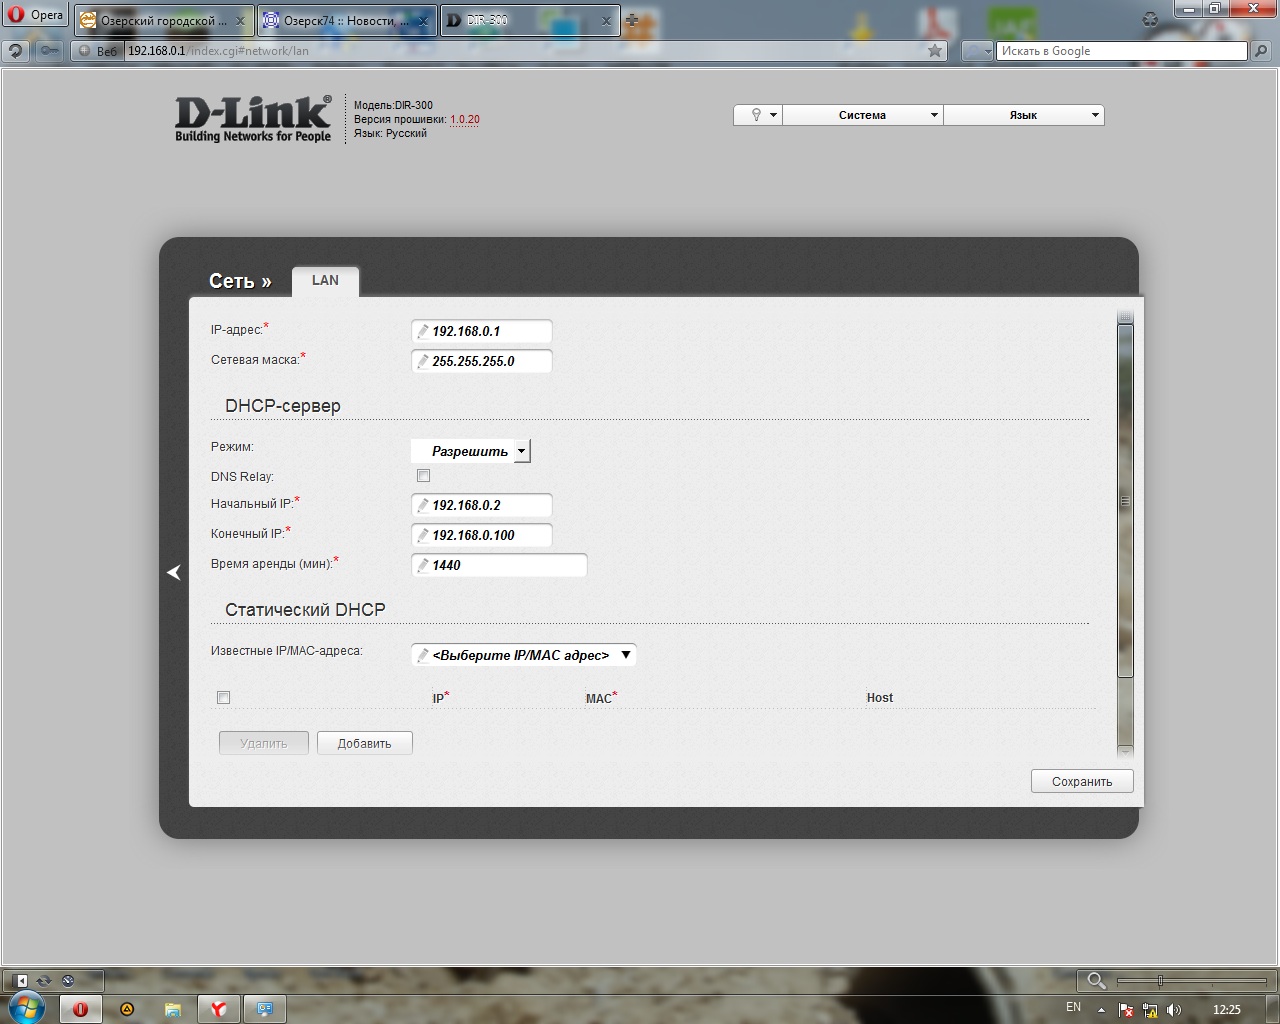Image resolution: width=1280 pixels, height=1024 pixels.
Task: Toggle the Opera panels button in status bar
Action: 21,981
